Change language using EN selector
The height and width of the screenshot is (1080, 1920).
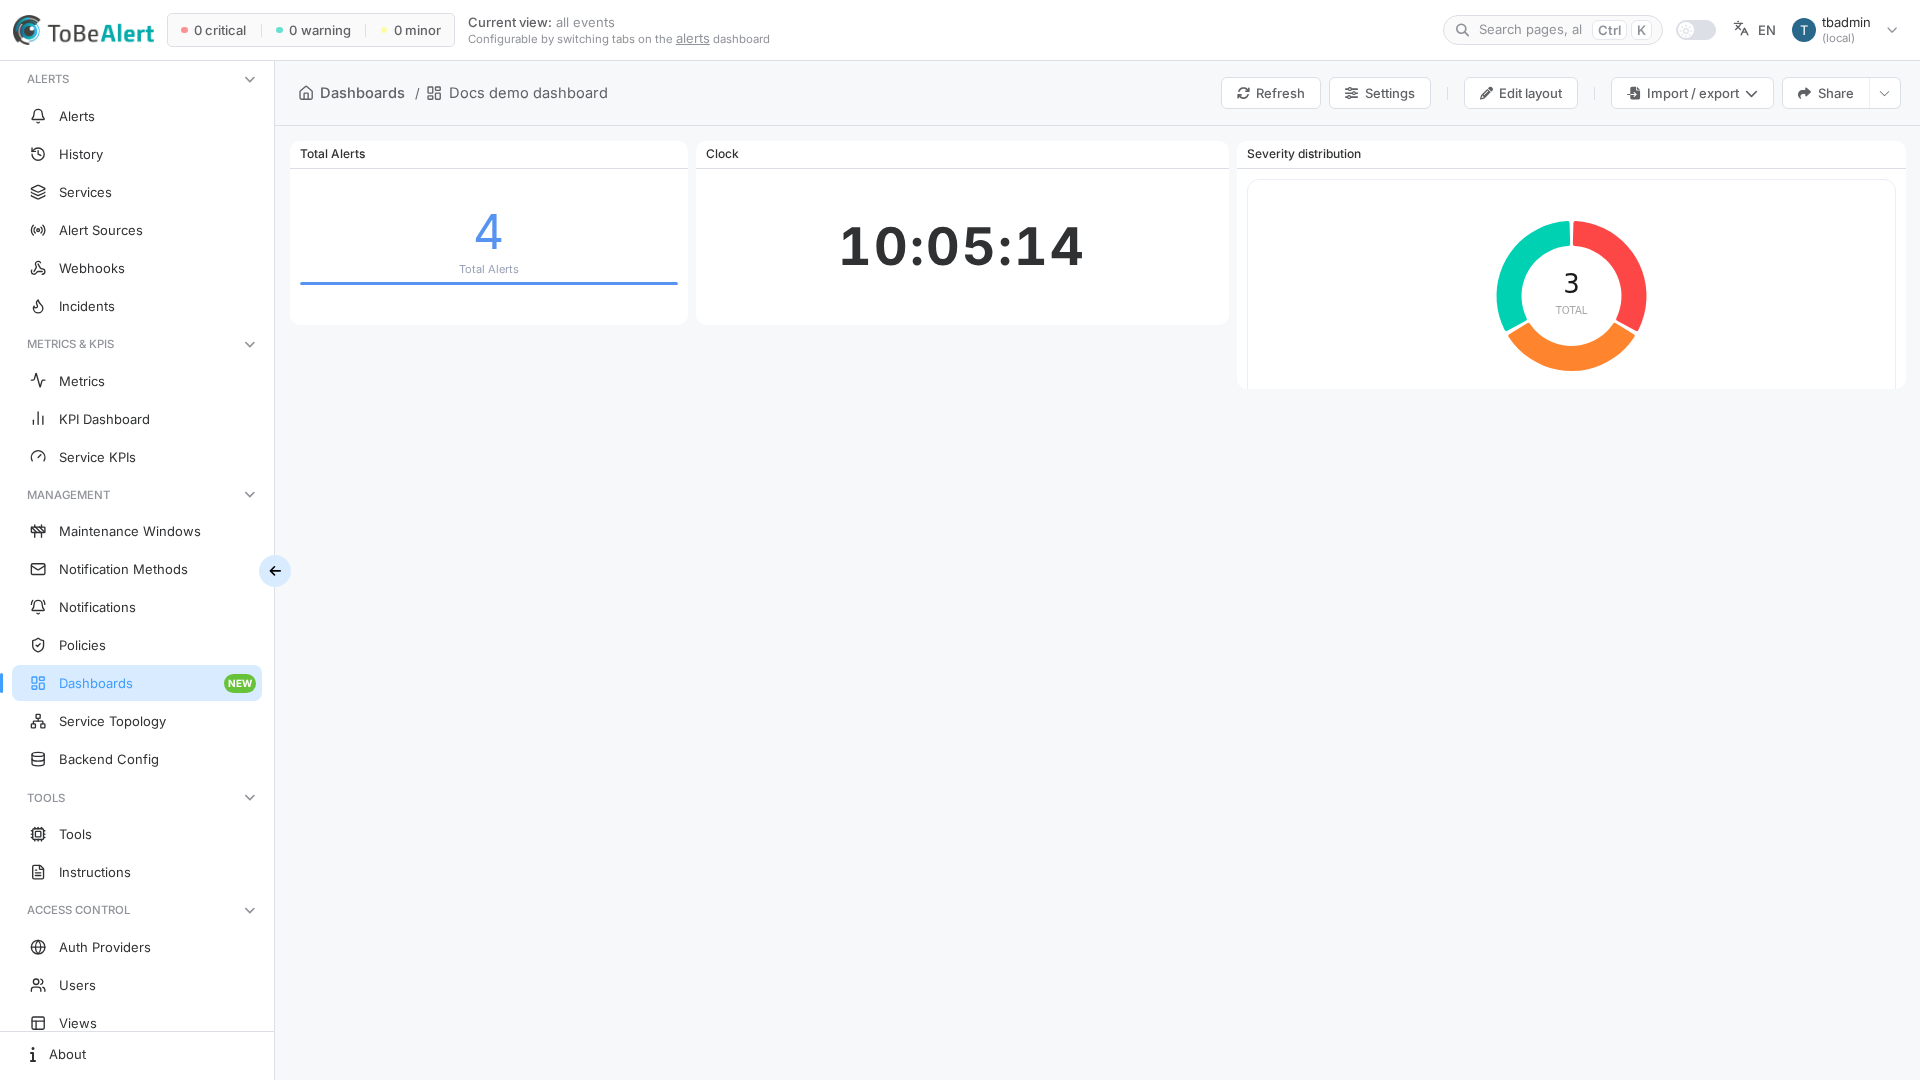pyautogui.click(x=1755, y=30)
